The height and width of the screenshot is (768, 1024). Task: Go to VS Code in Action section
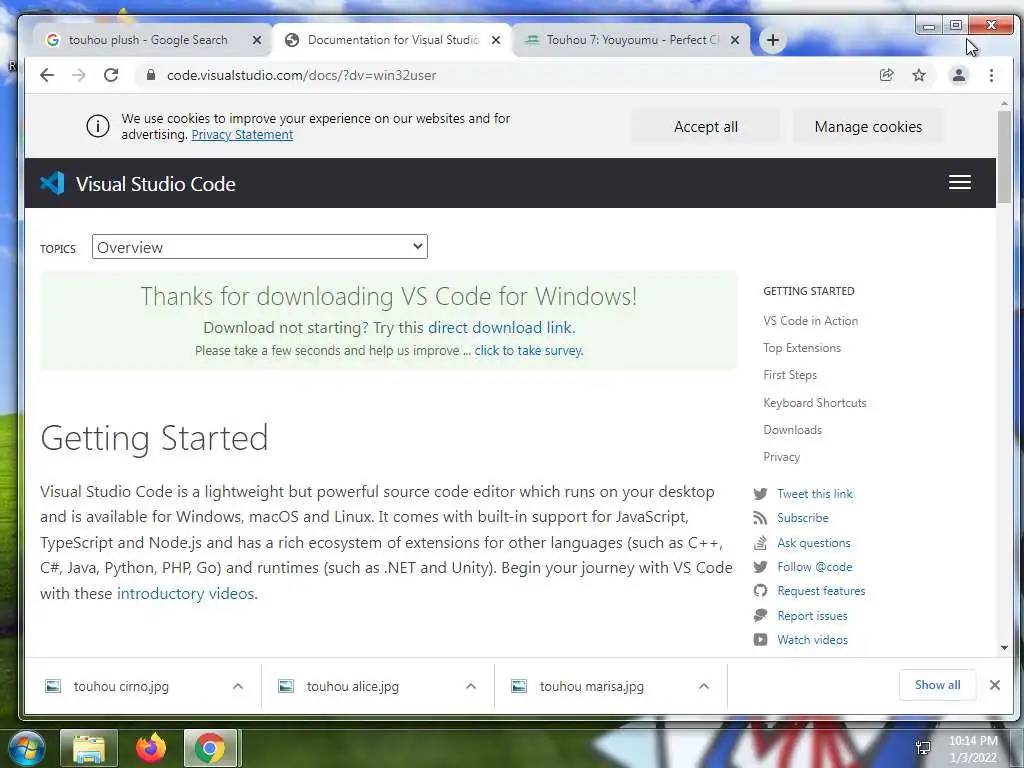click(x=810, y=321)
